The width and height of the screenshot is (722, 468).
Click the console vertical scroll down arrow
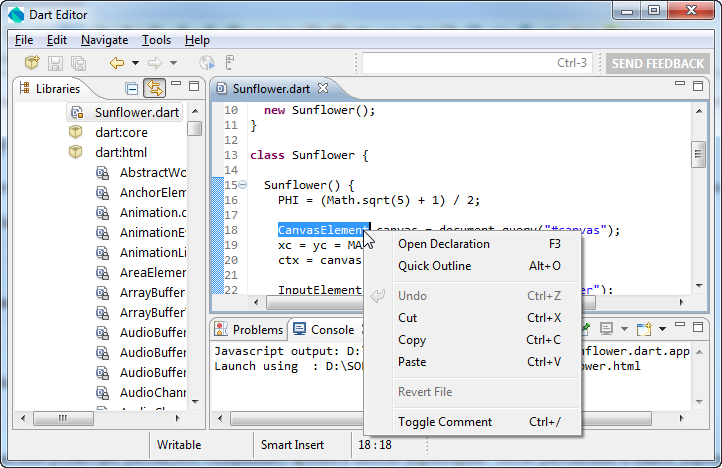pos(699,402)
